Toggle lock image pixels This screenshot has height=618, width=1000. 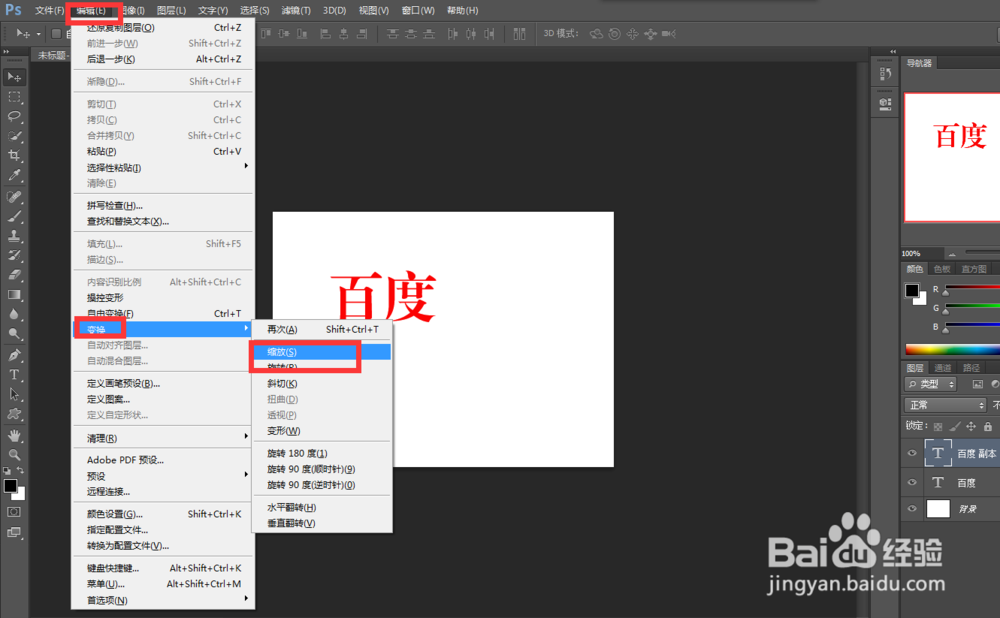point(955,426)
